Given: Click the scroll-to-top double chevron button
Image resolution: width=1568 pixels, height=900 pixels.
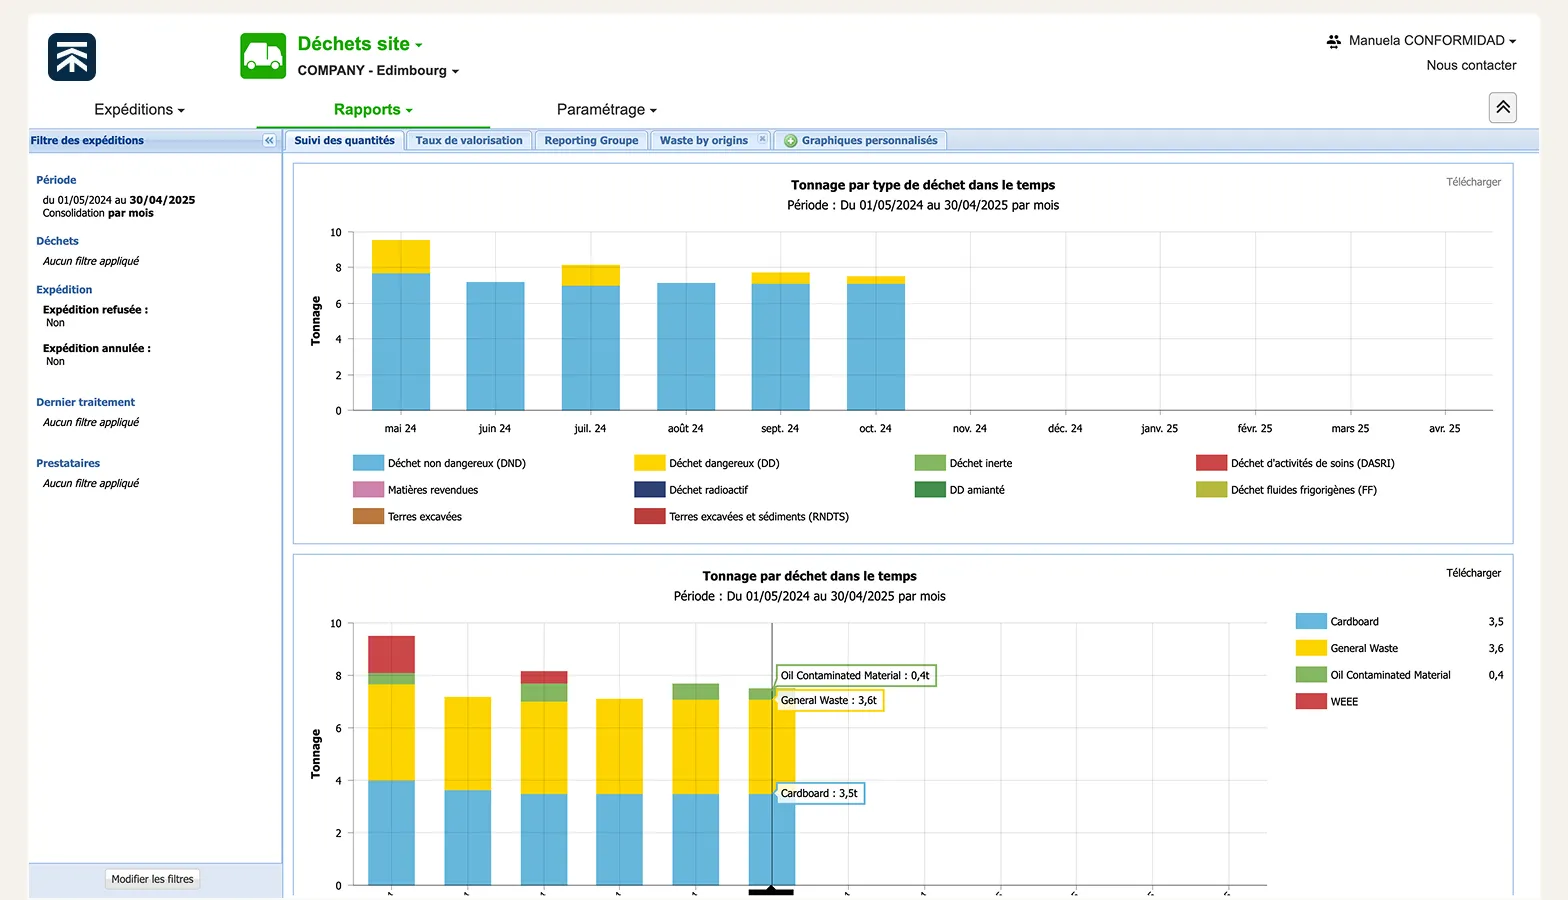Looking at the screenshot, I should coord(1502,108).
